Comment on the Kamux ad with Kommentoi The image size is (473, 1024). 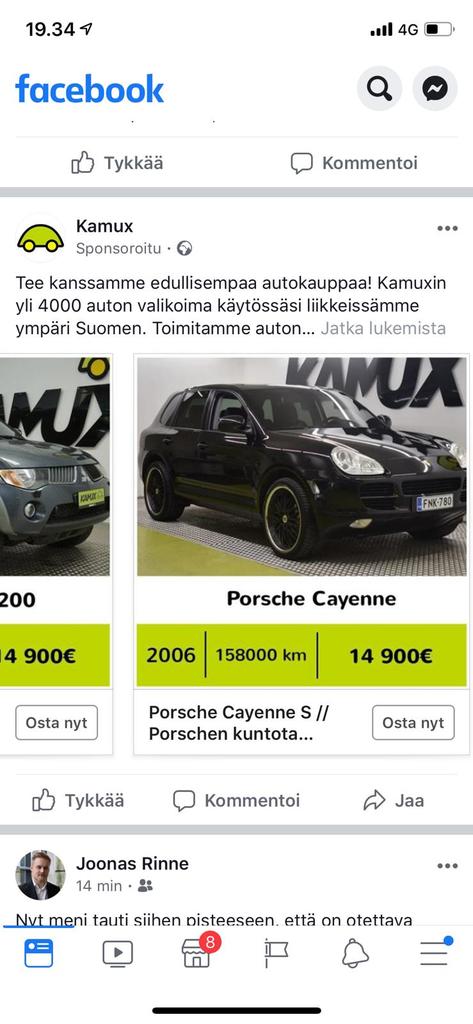236,801
